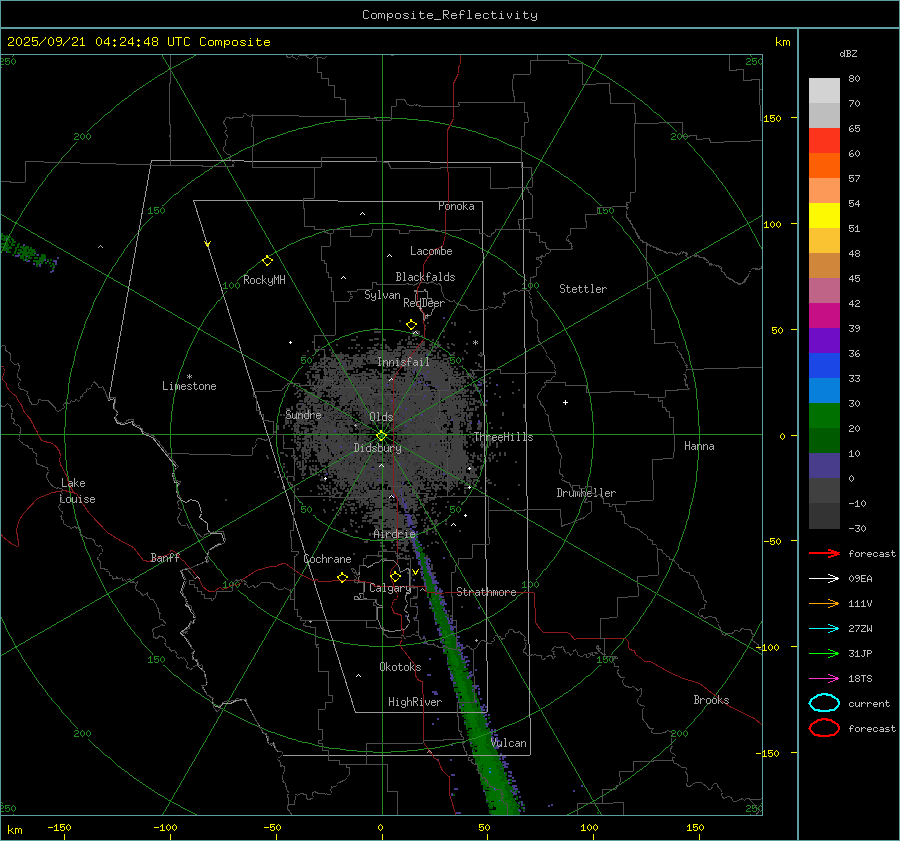Click the orange 111V arrow legend icon
The width and height of the screenshot is (900, 841).
click(x=824, y=603)
